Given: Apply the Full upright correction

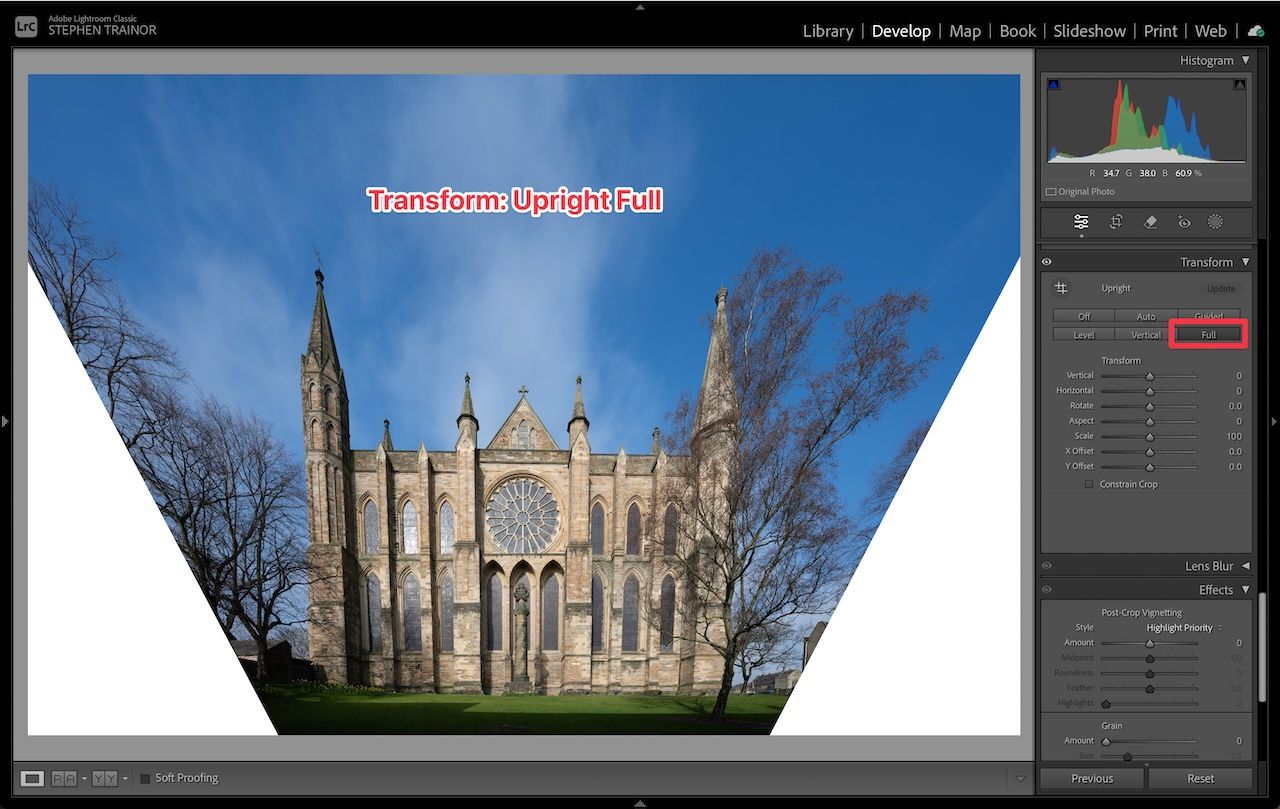Looking at the screenshot, I should click(1208, 334).
